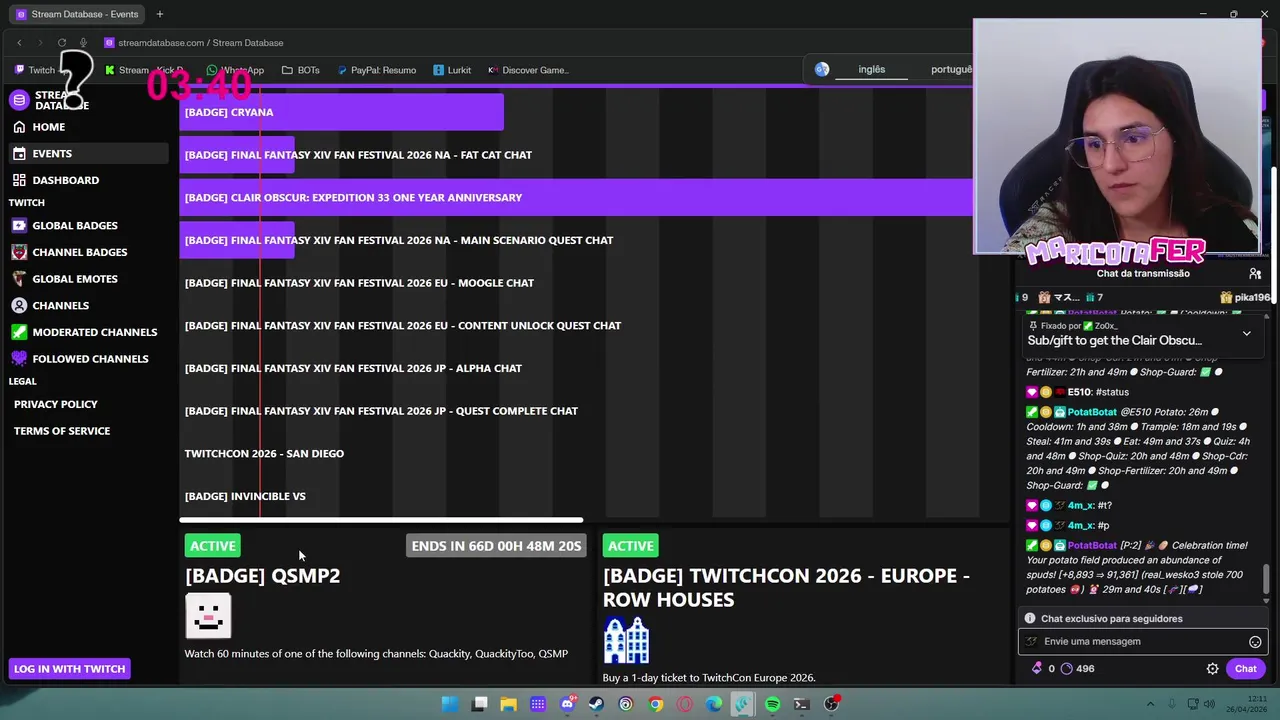Click the TwitchCon Europe Row Houses badge image
The height and width of the screenshot is (720, 1280).
coord(626,640)
